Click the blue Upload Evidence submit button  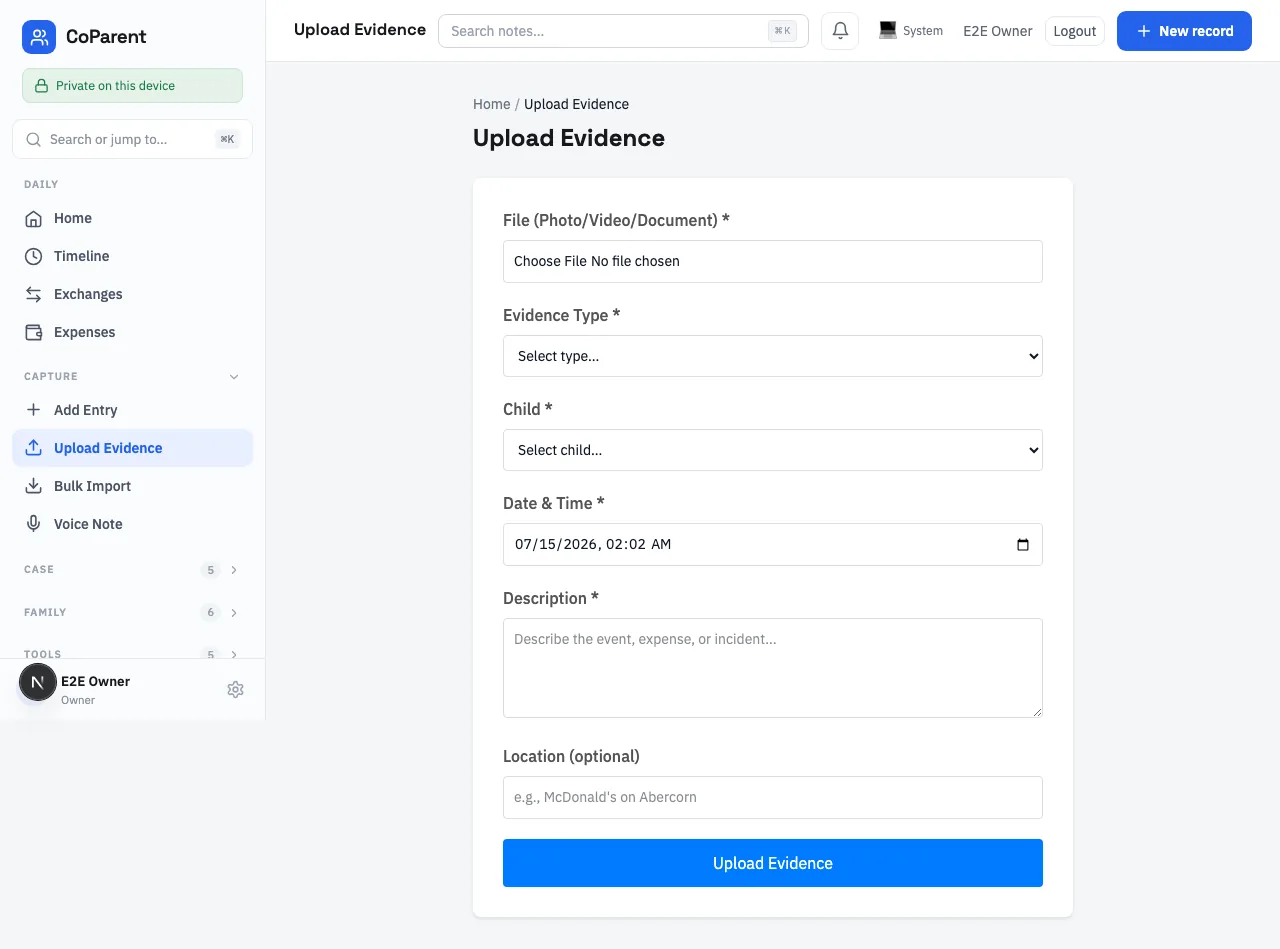pyautogui.click(x=773, y=863)
